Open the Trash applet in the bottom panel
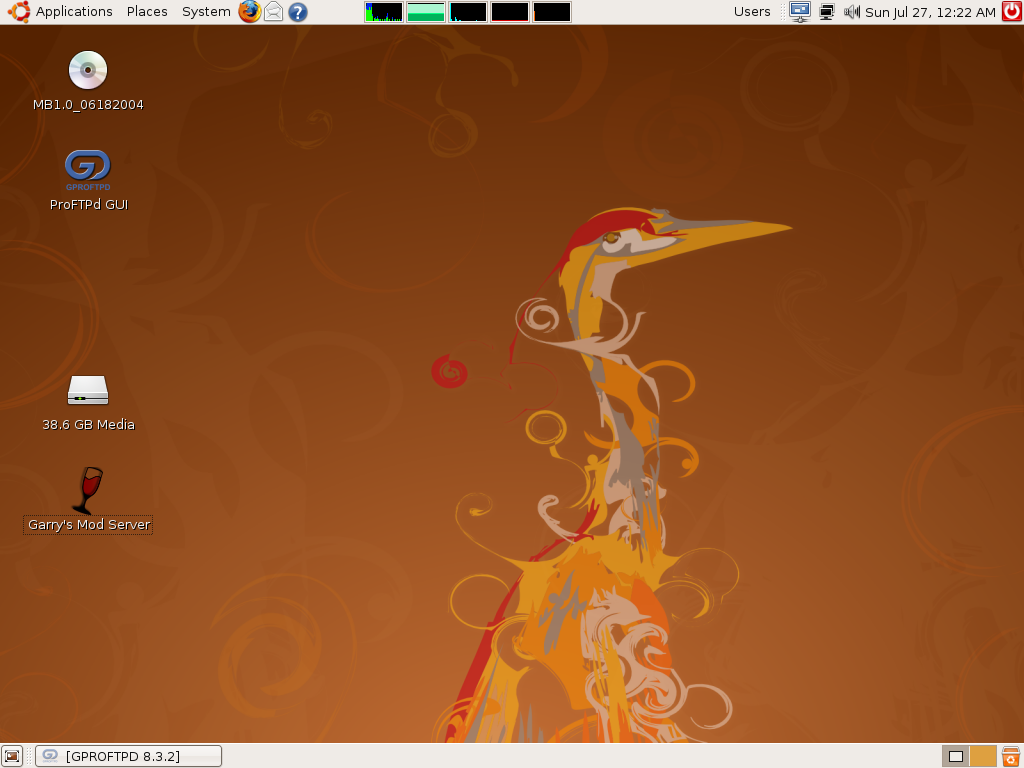Viewport: 1024px width, 768px height. point(1011,756)
